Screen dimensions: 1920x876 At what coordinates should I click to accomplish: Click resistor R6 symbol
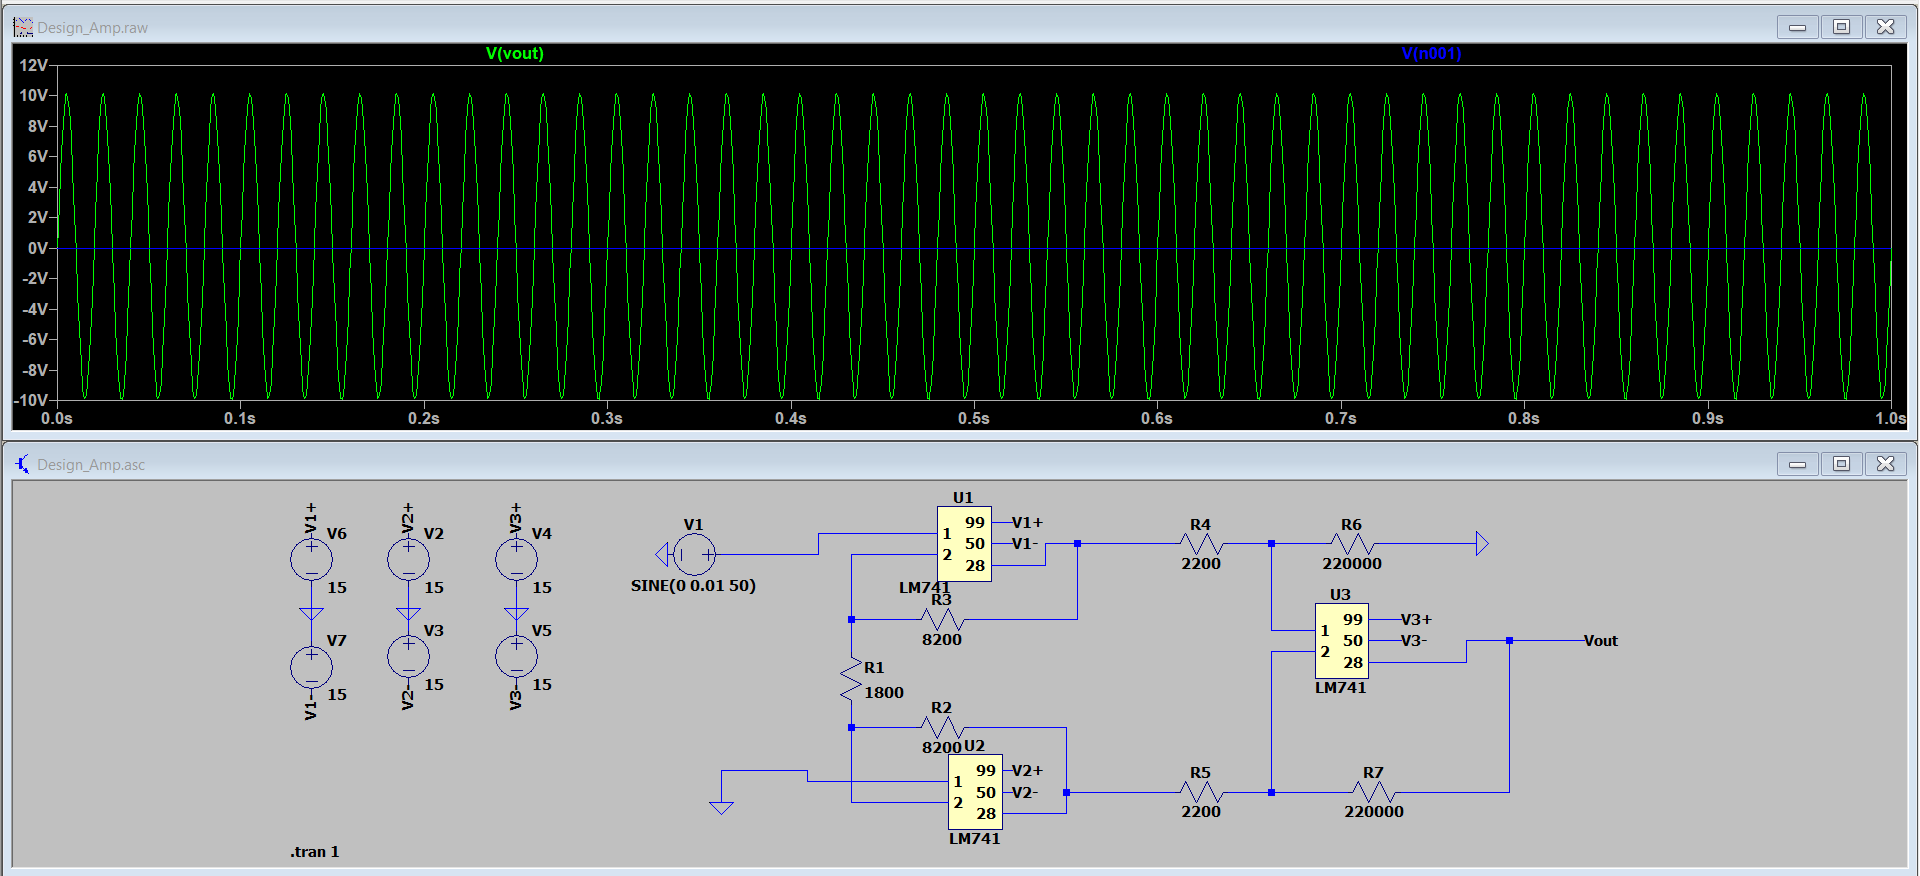coord(1352,544)
